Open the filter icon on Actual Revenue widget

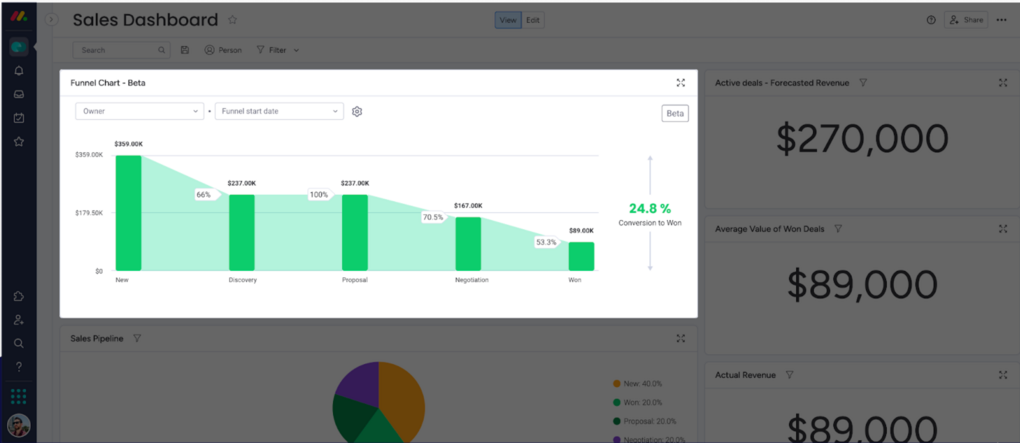click(x=789, y=375)
